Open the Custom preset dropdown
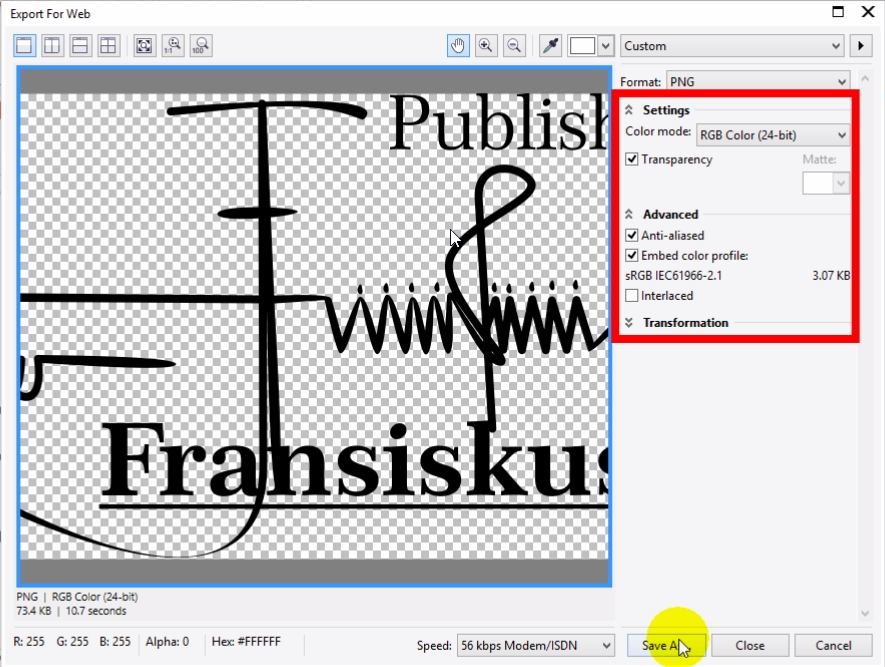Image resolution: width=885 pixels, height=667 pixels. point(732,46)
